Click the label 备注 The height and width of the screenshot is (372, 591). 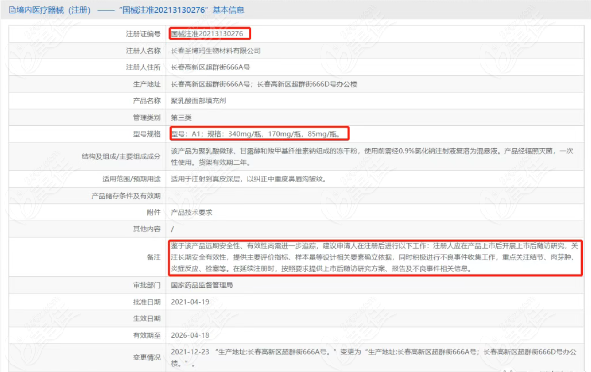coord(154,257)
